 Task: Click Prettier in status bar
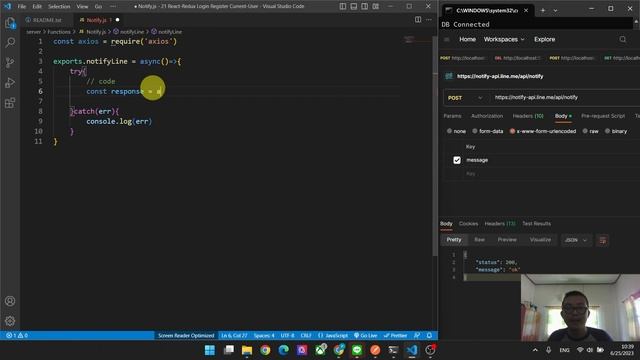click(395, 336)
